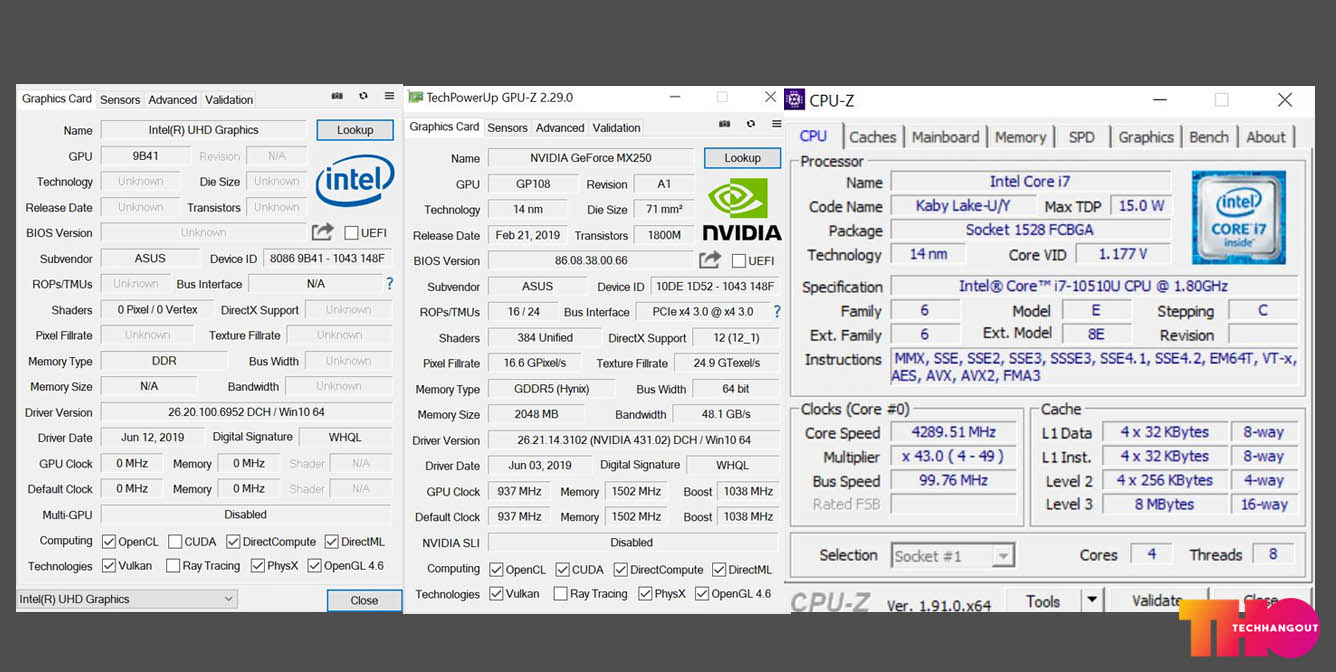
Task: Take screenshot via camera icon in Intel GPU-Z
Action: point(337,96)
